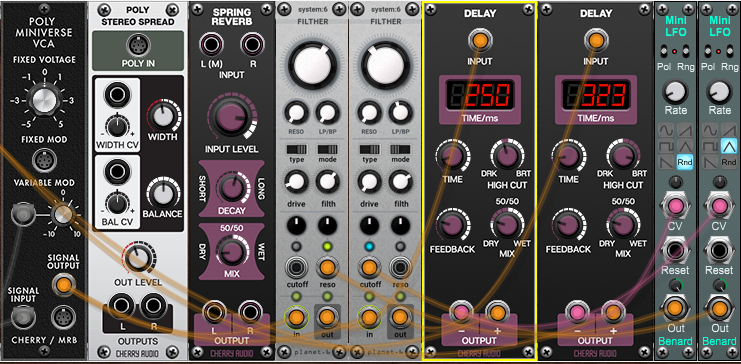Toggle the mode switch on second Filther

point(401,149)
